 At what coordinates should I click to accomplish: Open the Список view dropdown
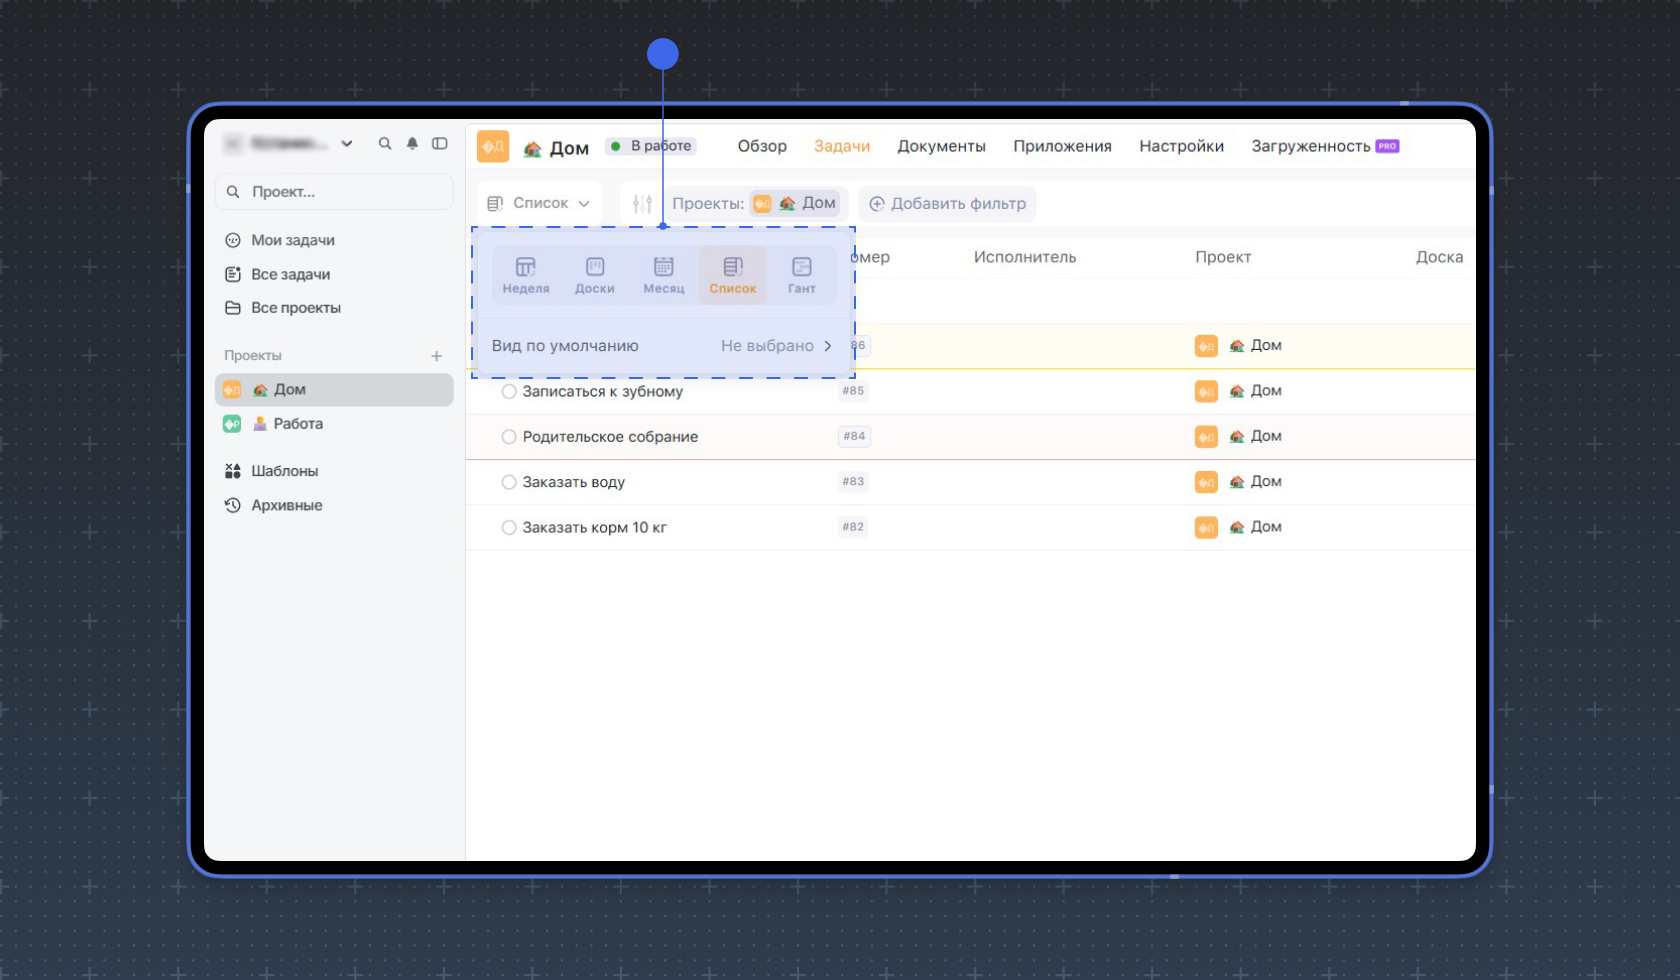click(x=539, y=204)
